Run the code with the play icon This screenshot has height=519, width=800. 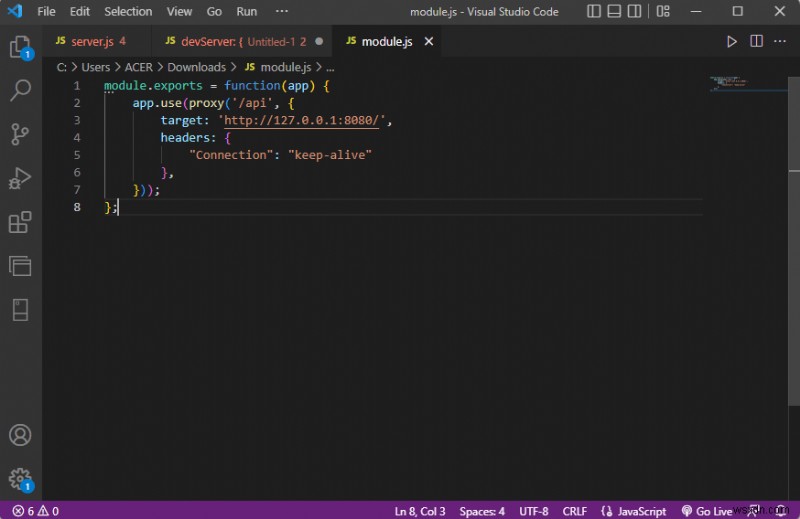click(x=732, y=42)
